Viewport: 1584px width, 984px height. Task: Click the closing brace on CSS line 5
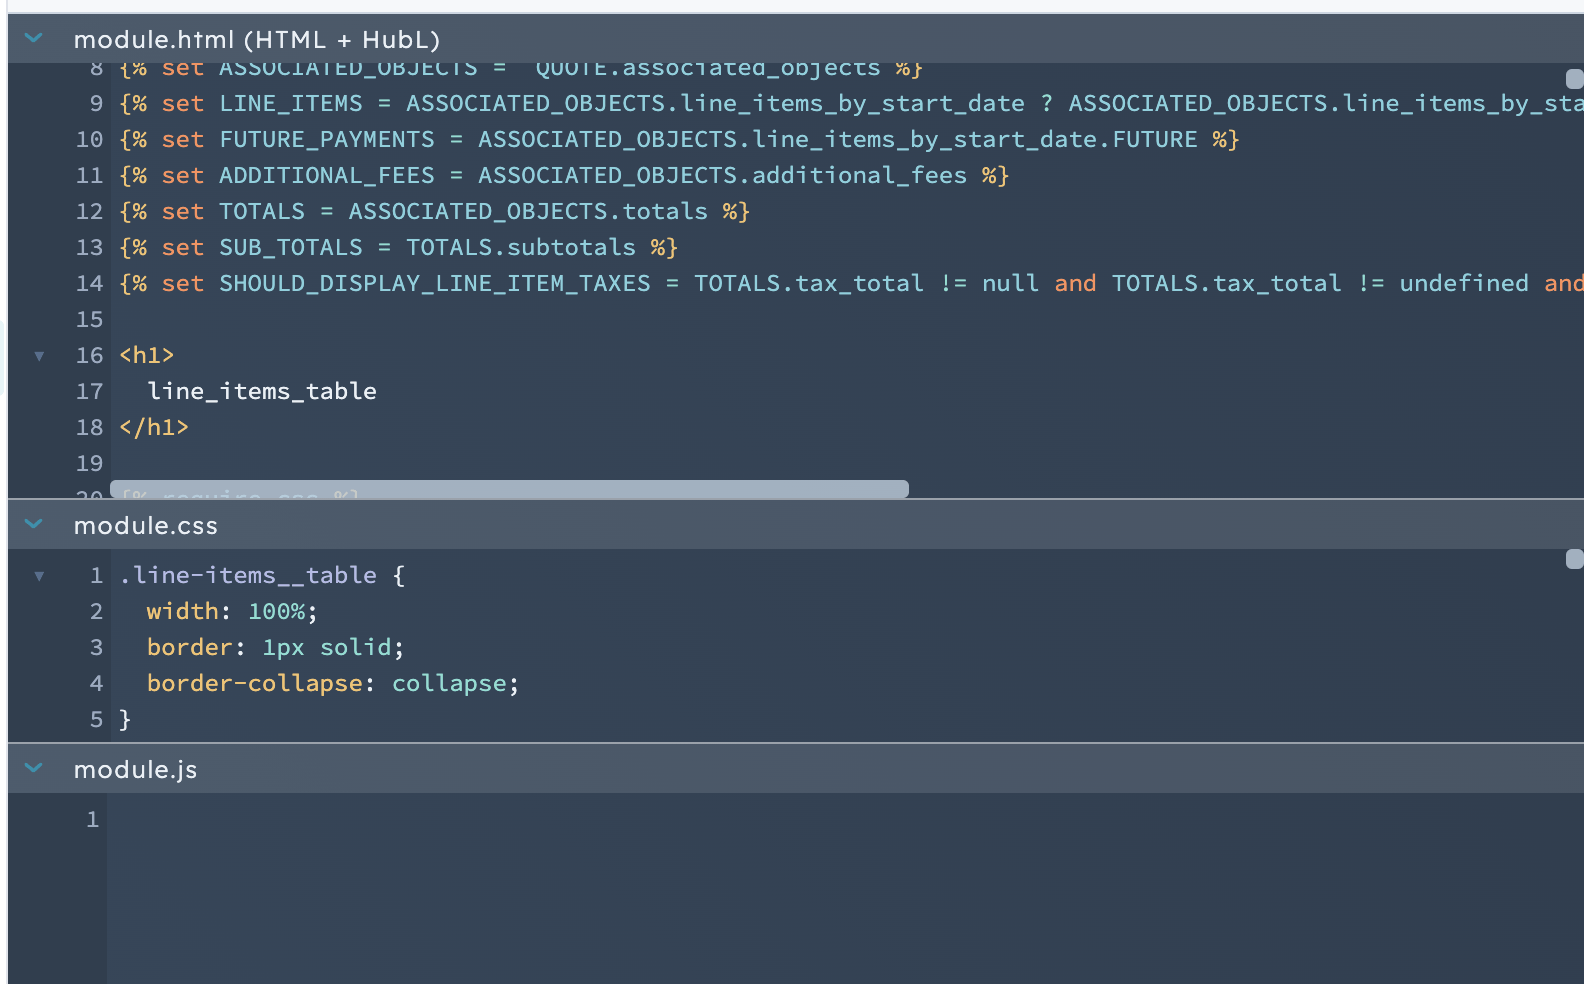(125, 720)
